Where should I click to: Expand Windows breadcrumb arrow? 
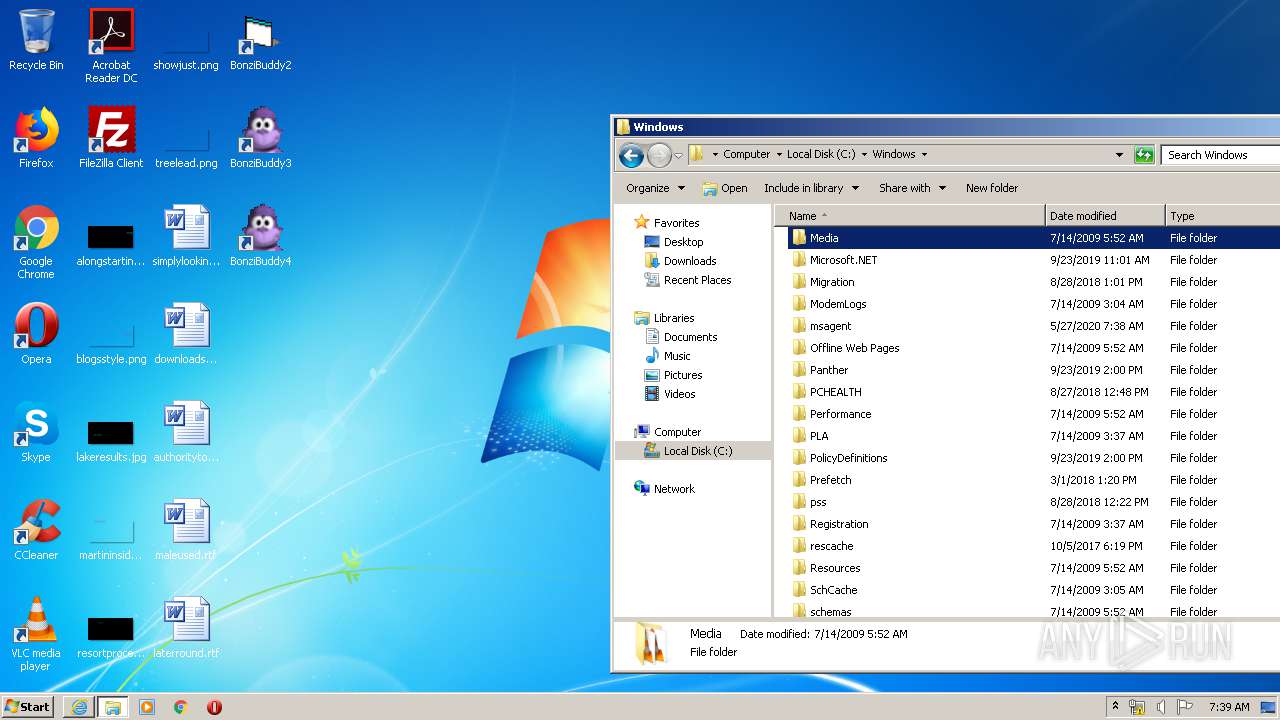click(924, 155)
